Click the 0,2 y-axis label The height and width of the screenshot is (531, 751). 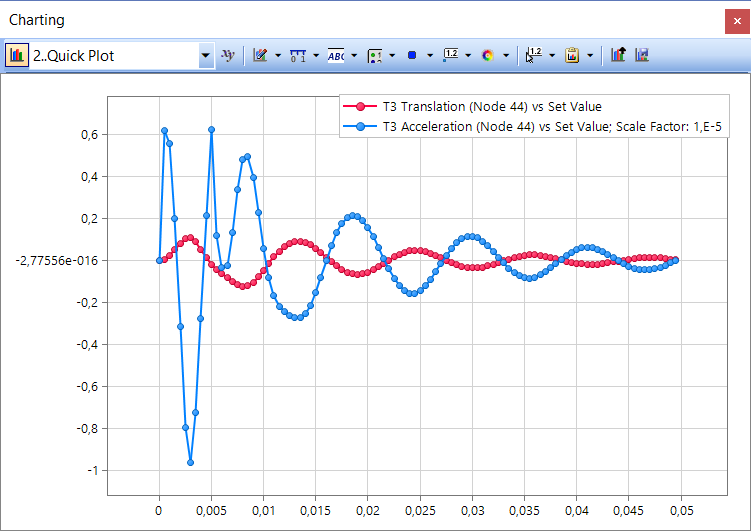pyautogui.click(x=90, y=219)
